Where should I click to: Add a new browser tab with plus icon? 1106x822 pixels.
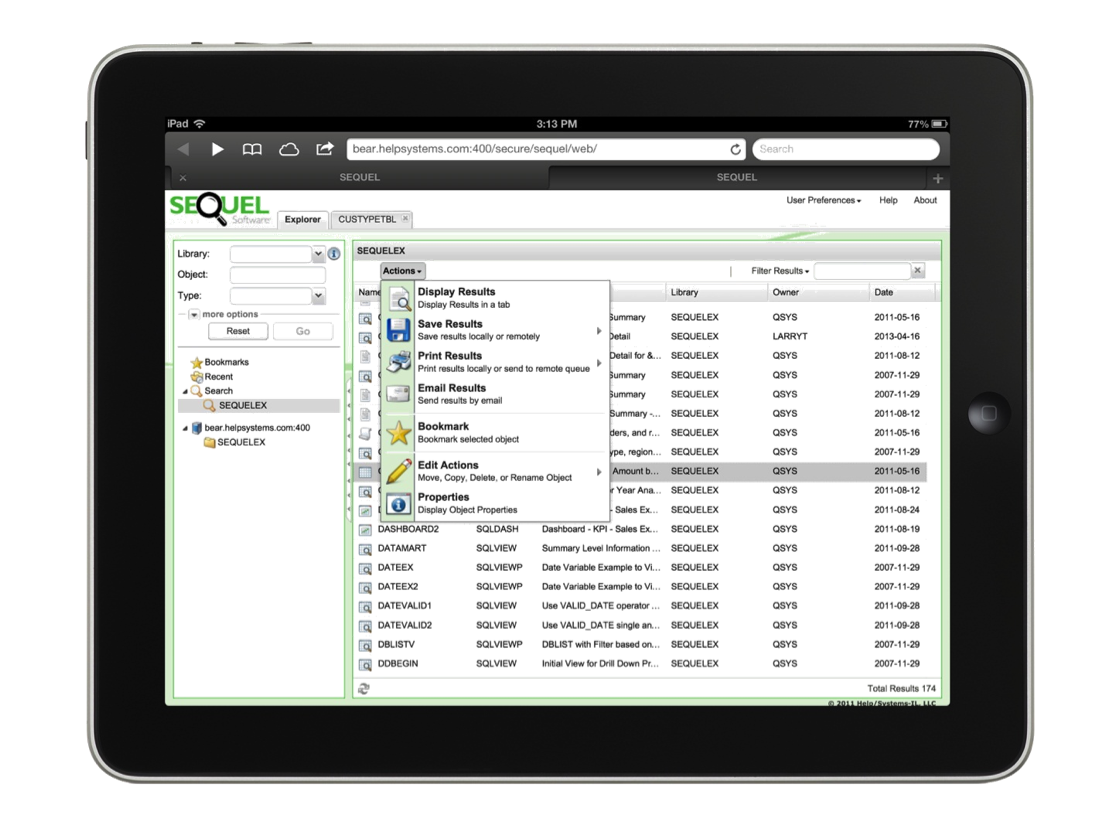[x=937, y=179]
